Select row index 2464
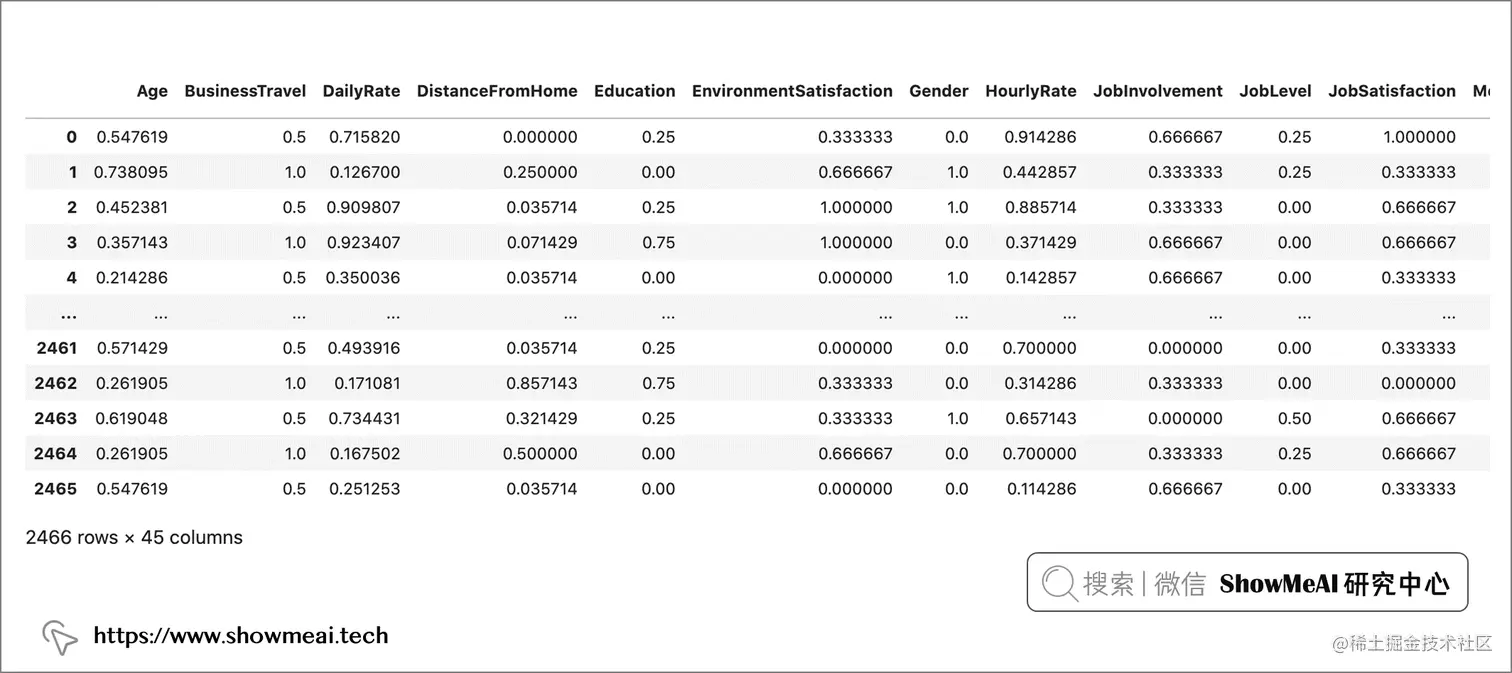The image size is (1512, 673). tap(55, 453)
